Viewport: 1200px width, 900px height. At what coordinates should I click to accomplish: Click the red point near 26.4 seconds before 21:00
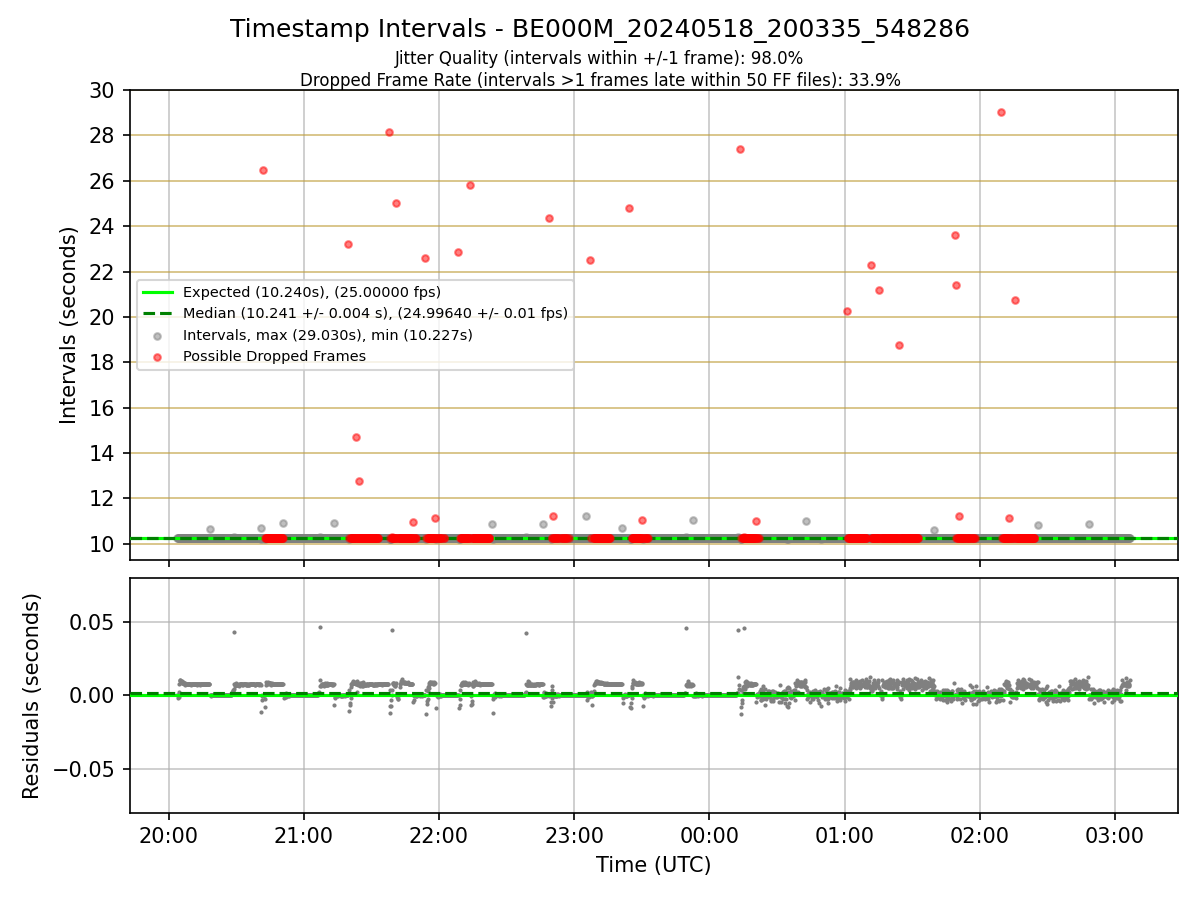coord(263,170)
